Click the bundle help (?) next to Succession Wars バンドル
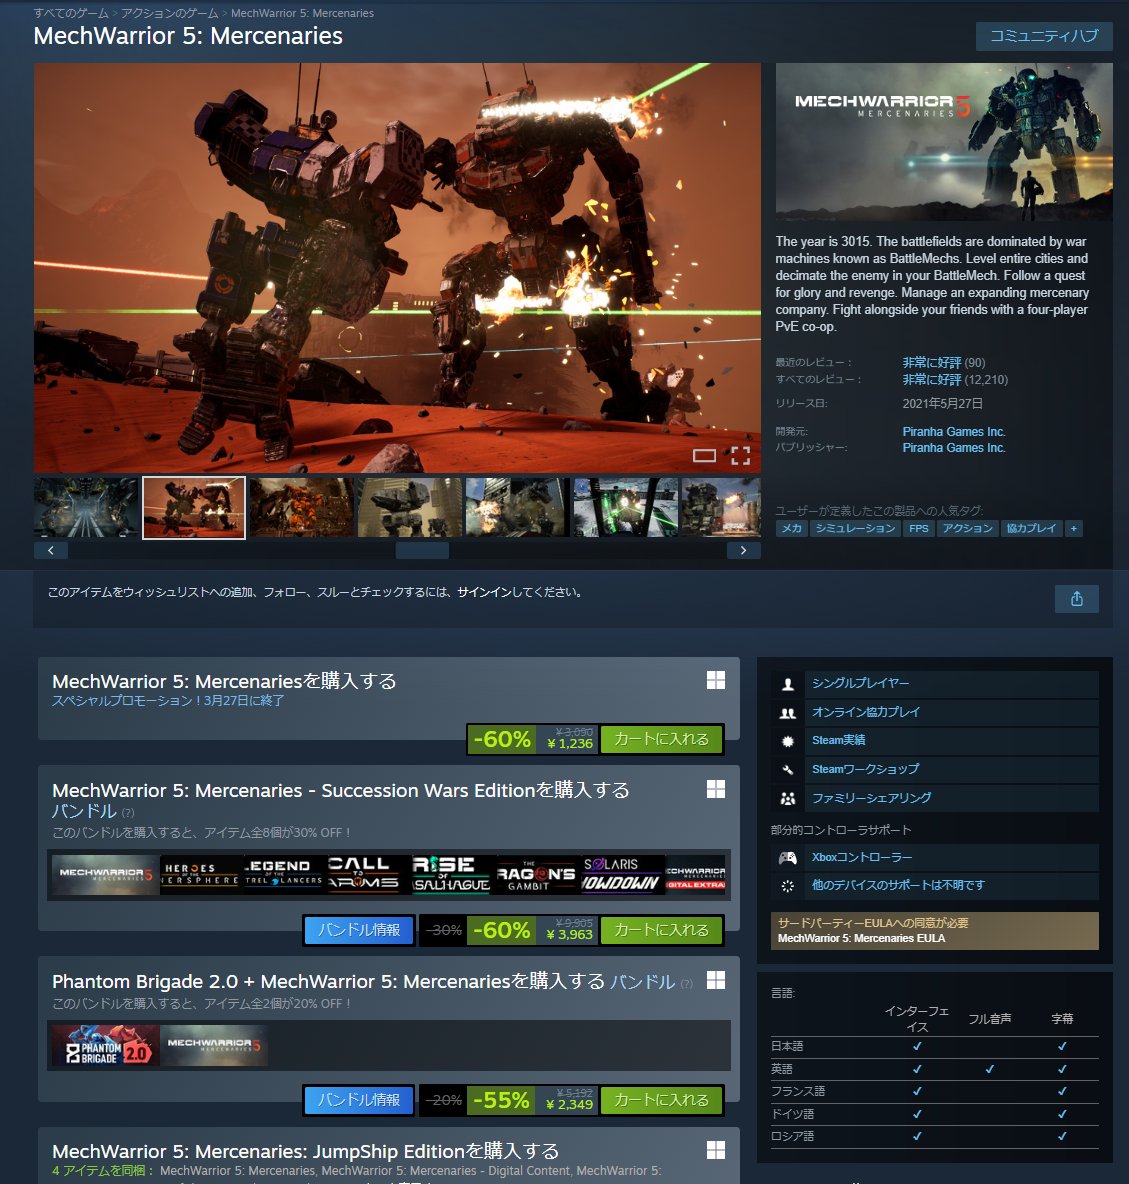Viewport: 1129px width, 1184px height. pyautogui.click(x=128, y=812)
